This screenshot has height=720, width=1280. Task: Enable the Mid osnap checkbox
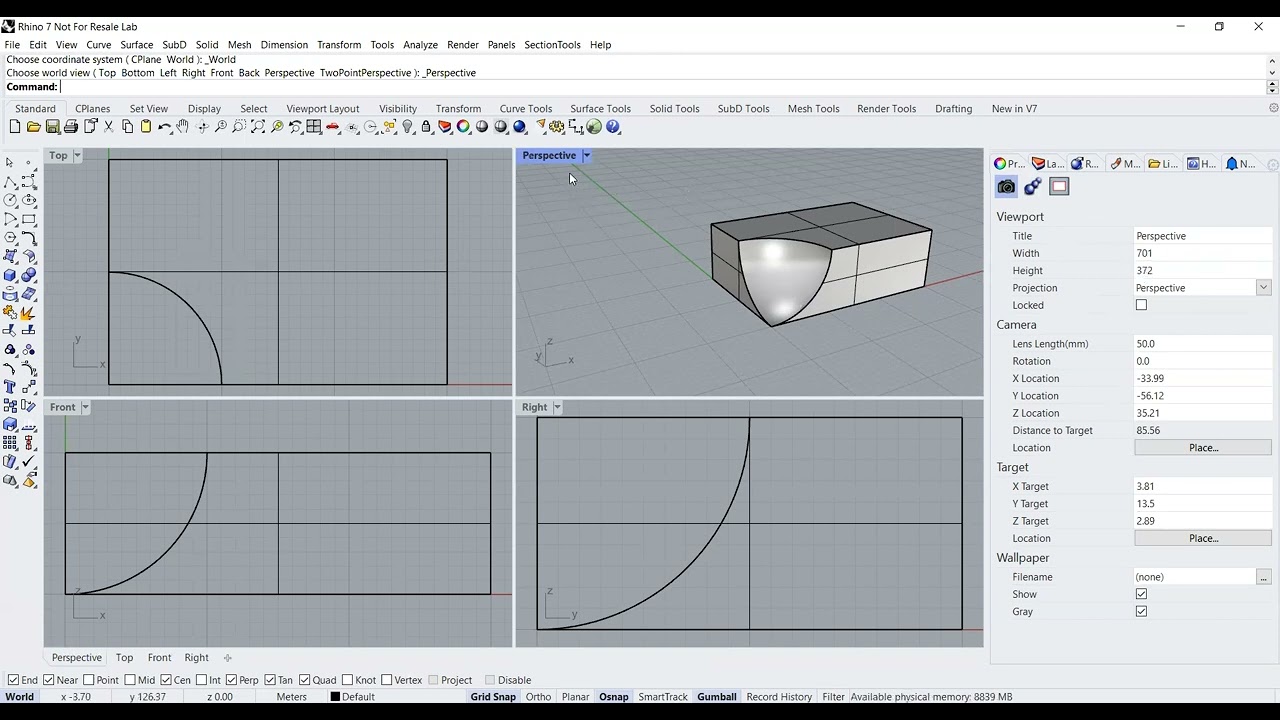click(130, 680)
